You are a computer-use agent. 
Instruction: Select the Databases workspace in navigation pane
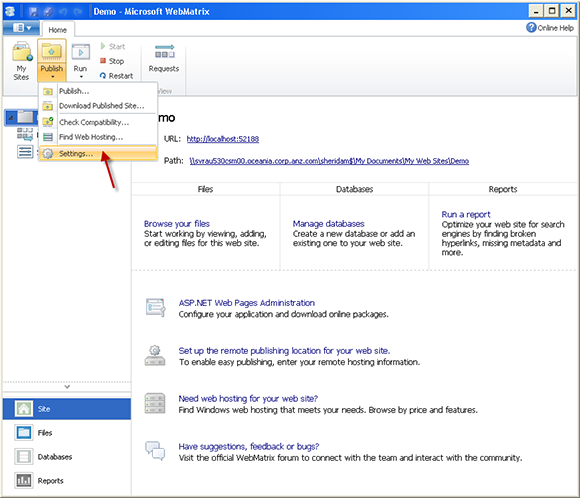tap(67, 457)
